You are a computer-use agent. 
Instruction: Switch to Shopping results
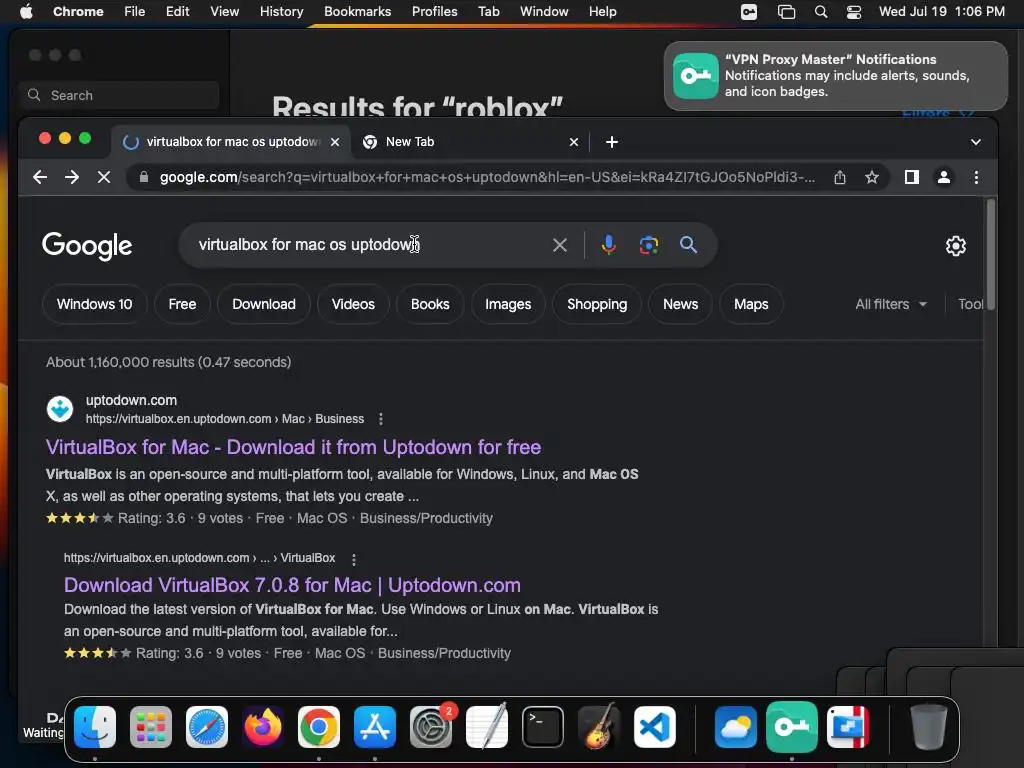click(597, 304)
